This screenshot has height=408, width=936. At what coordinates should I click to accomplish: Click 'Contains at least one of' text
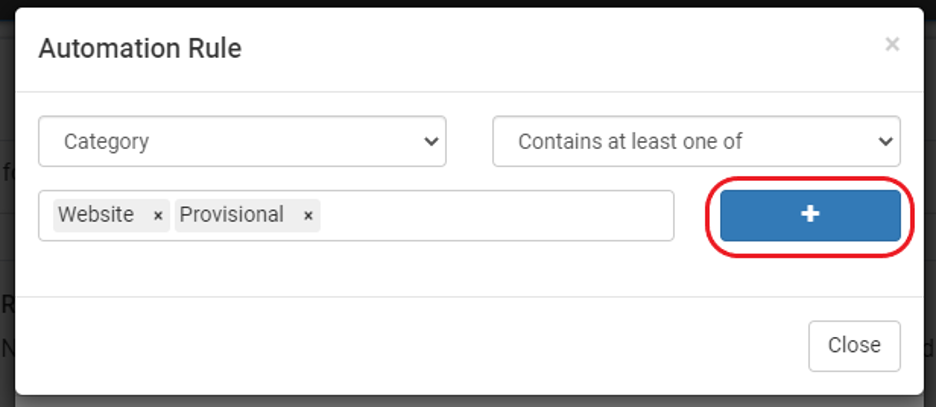[x=630, y=142]
